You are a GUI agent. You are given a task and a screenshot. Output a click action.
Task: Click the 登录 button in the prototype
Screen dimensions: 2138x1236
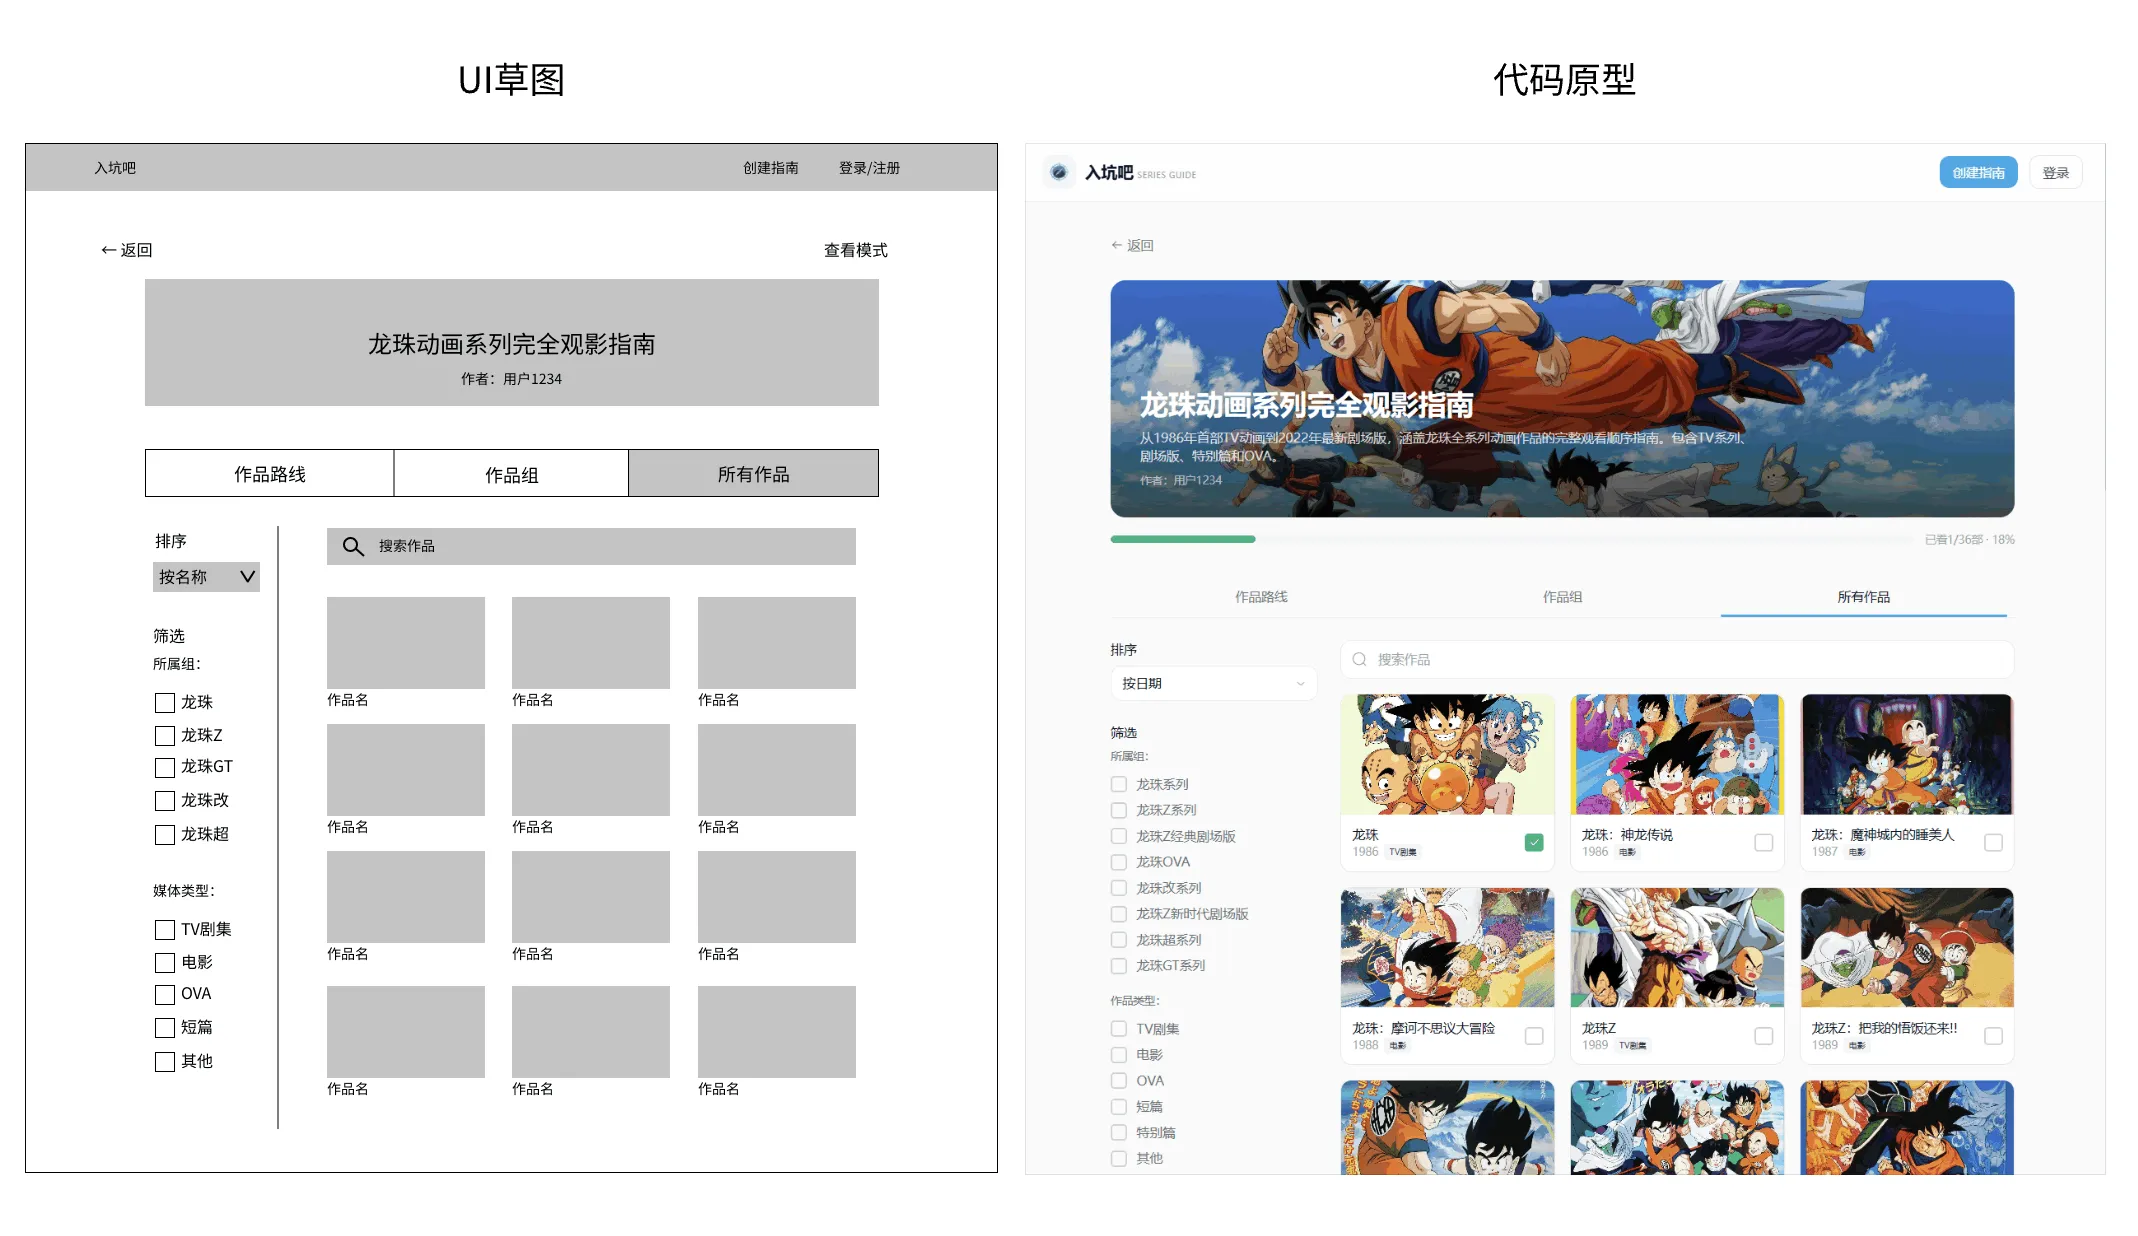point(2055,172)
